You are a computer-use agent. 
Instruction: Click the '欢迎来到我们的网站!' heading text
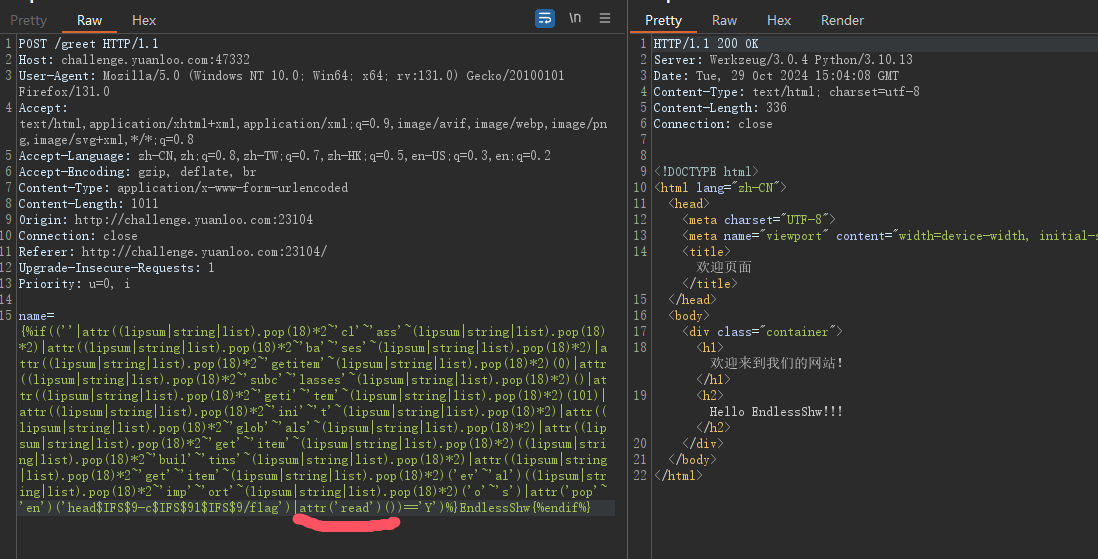(x=776, y=364)
